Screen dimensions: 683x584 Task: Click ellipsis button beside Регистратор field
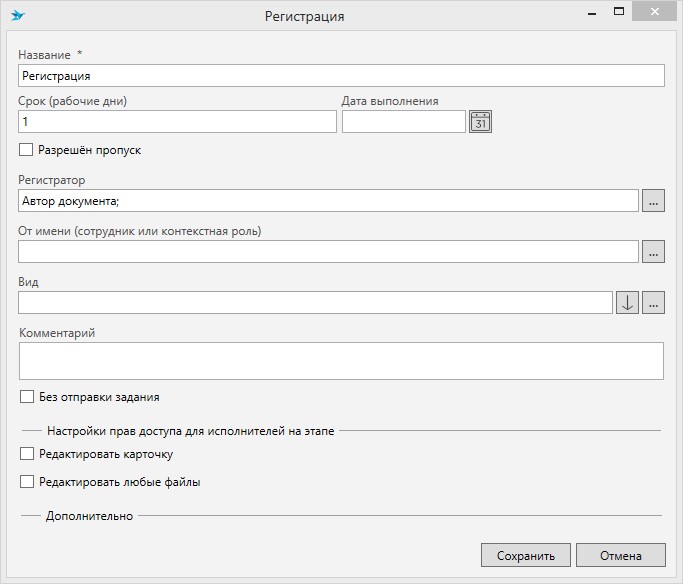(653, 201)
